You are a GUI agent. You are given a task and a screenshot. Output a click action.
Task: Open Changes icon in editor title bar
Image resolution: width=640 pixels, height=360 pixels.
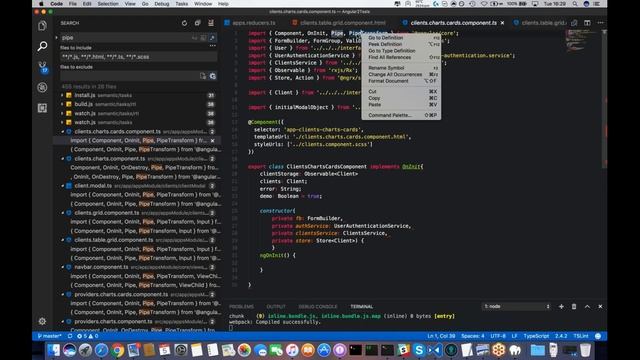click(574, 23)
